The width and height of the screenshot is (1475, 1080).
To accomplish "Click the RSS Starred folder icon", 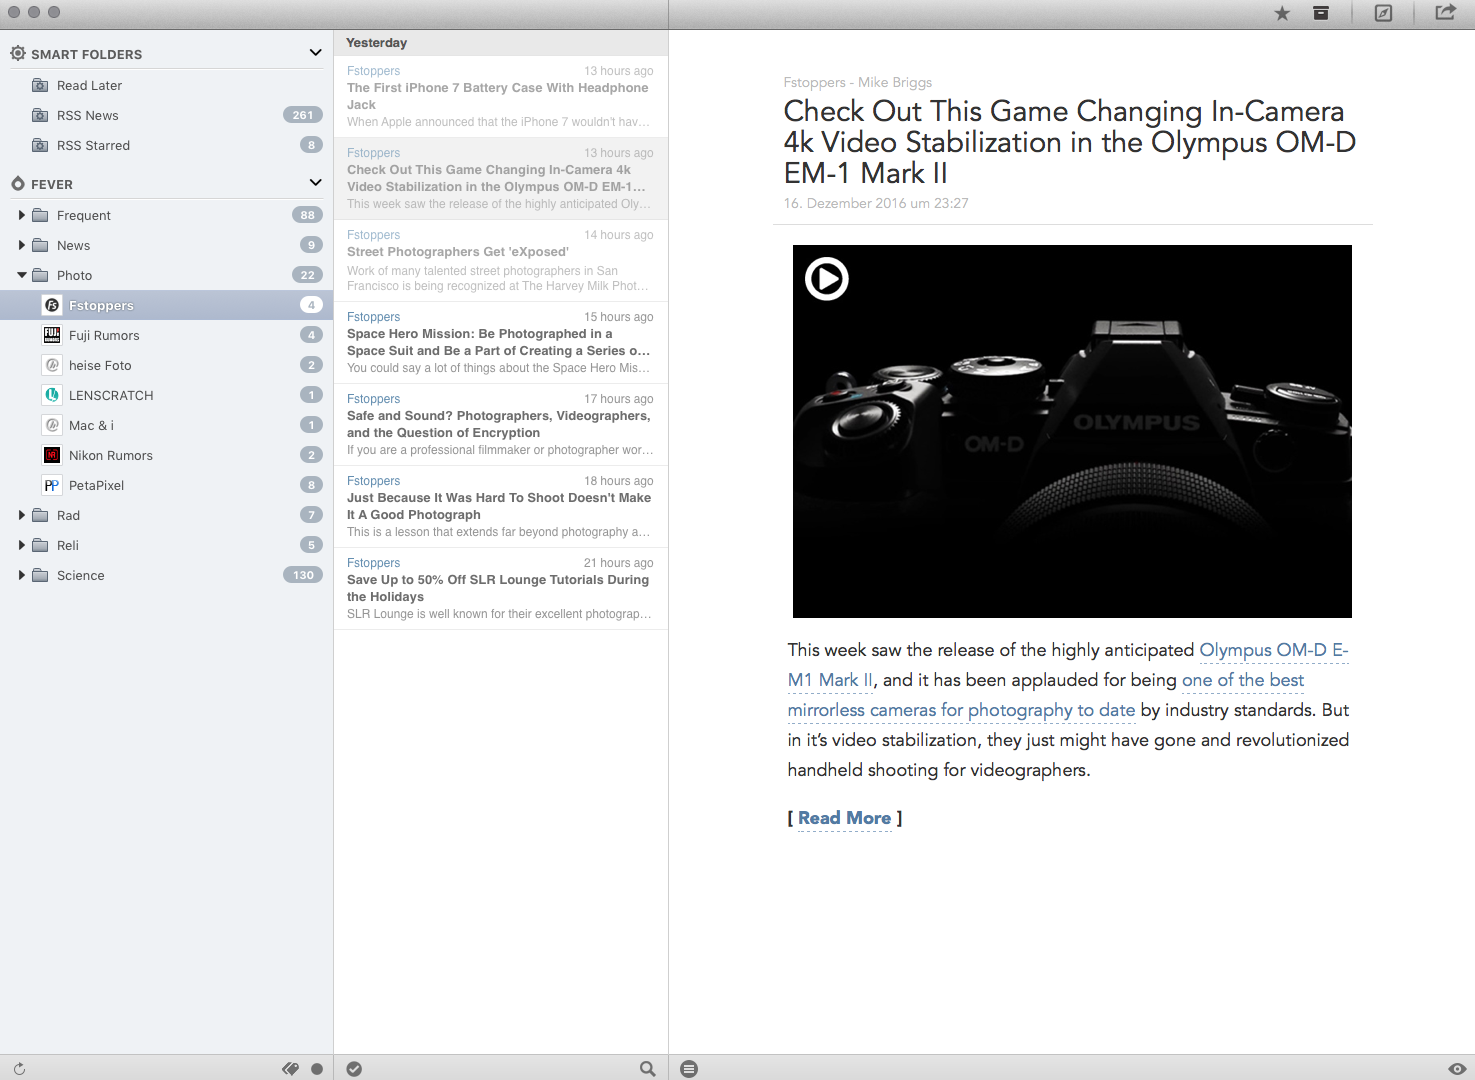I will 40,145.
